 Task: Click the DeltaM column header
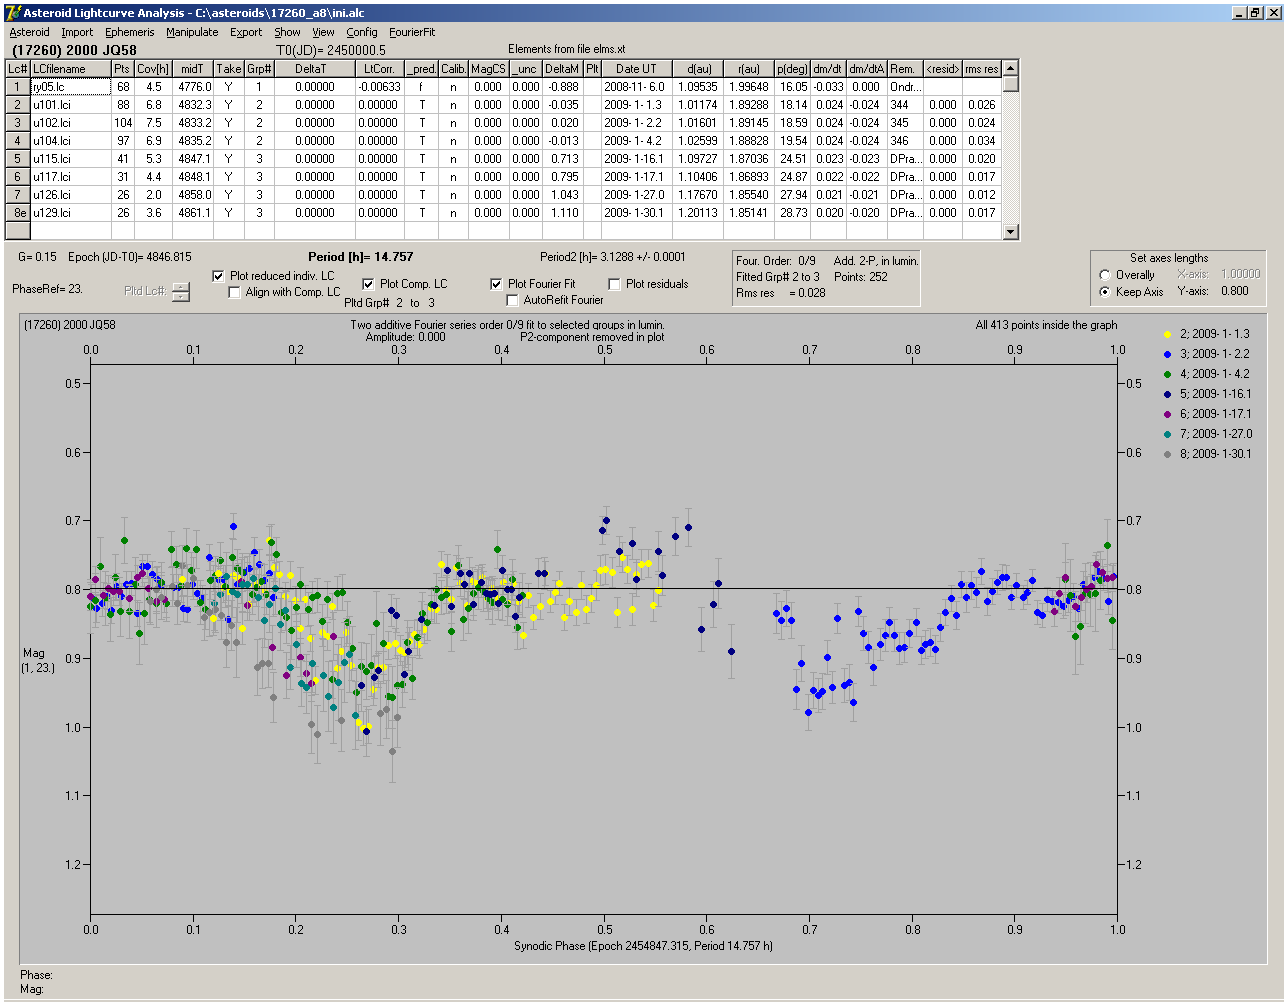tap(562, 69)
